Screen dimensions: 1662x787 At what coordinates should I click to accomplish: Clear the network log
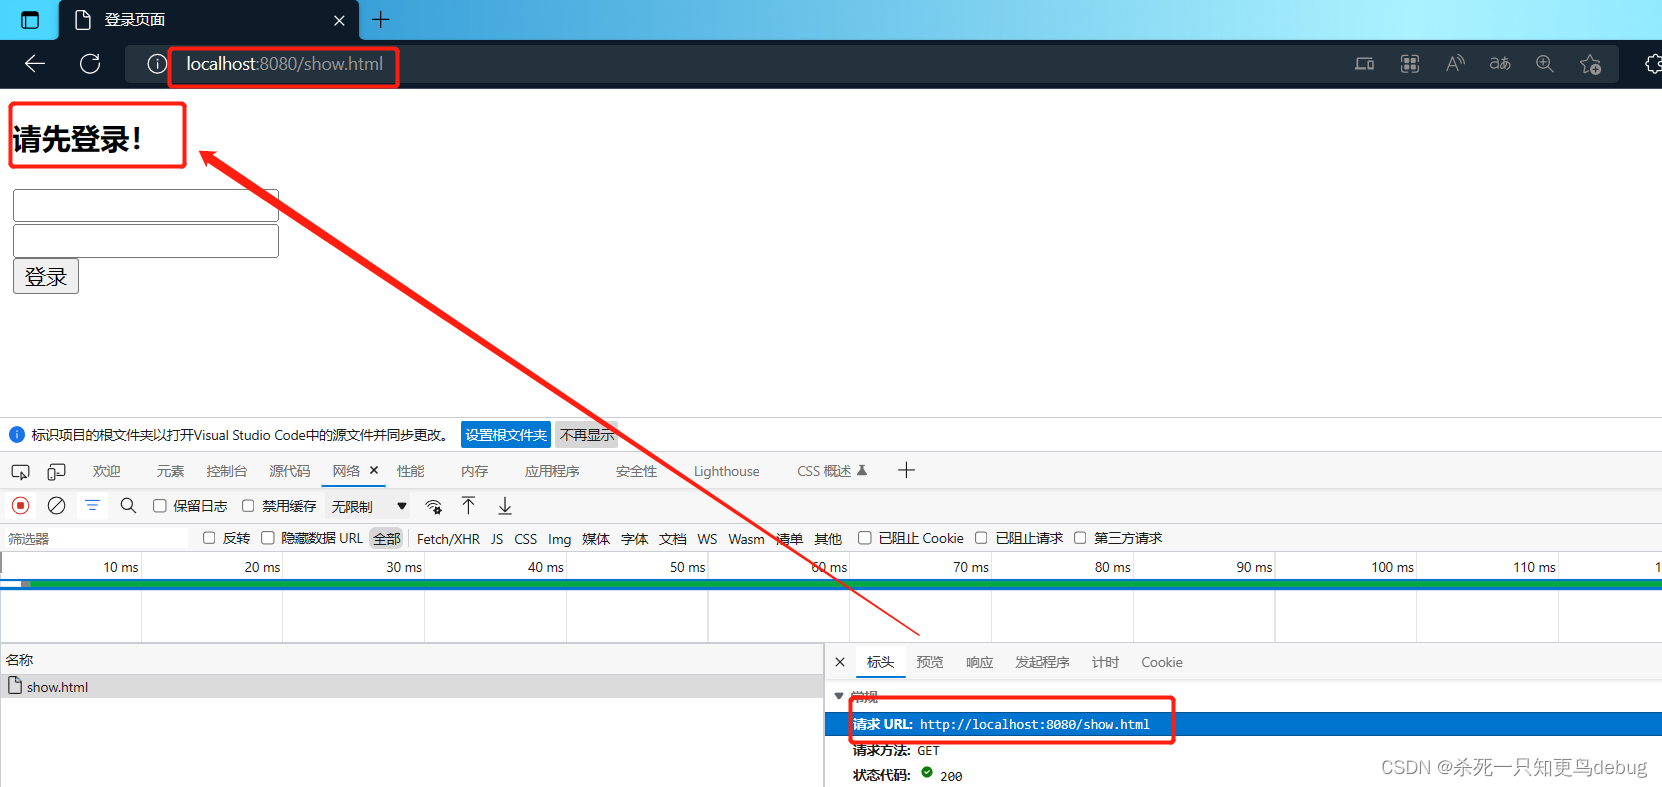coord(57,506)
